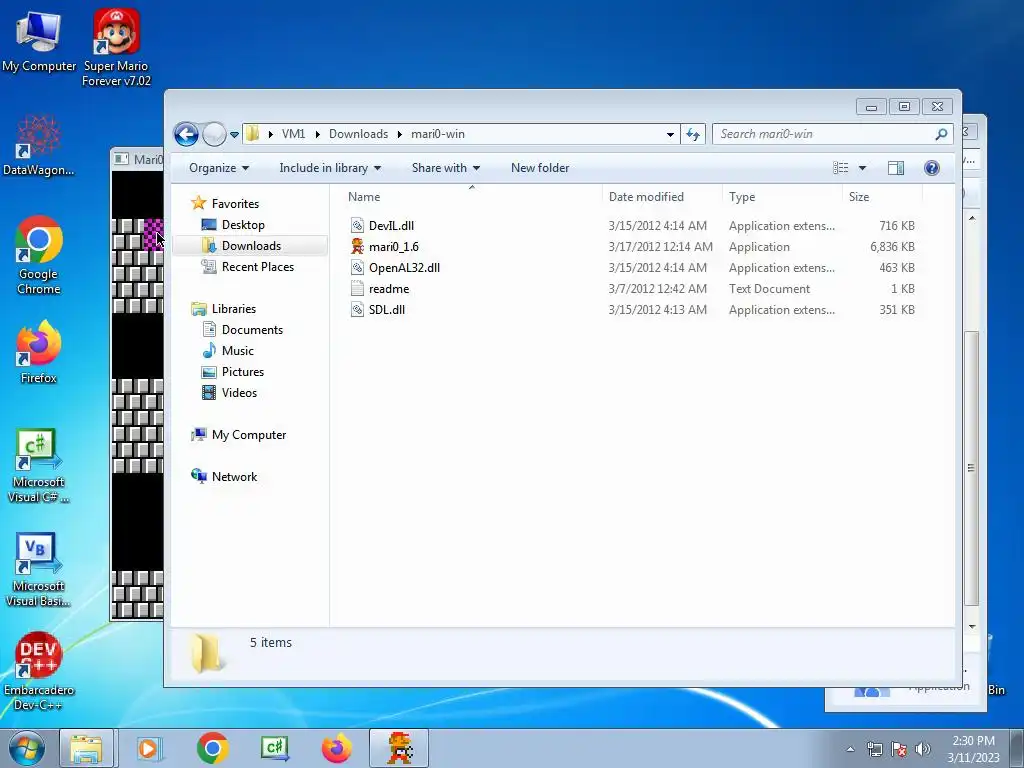
Task: Open Firefox desktop shortcut
Action: coord(39,352)
